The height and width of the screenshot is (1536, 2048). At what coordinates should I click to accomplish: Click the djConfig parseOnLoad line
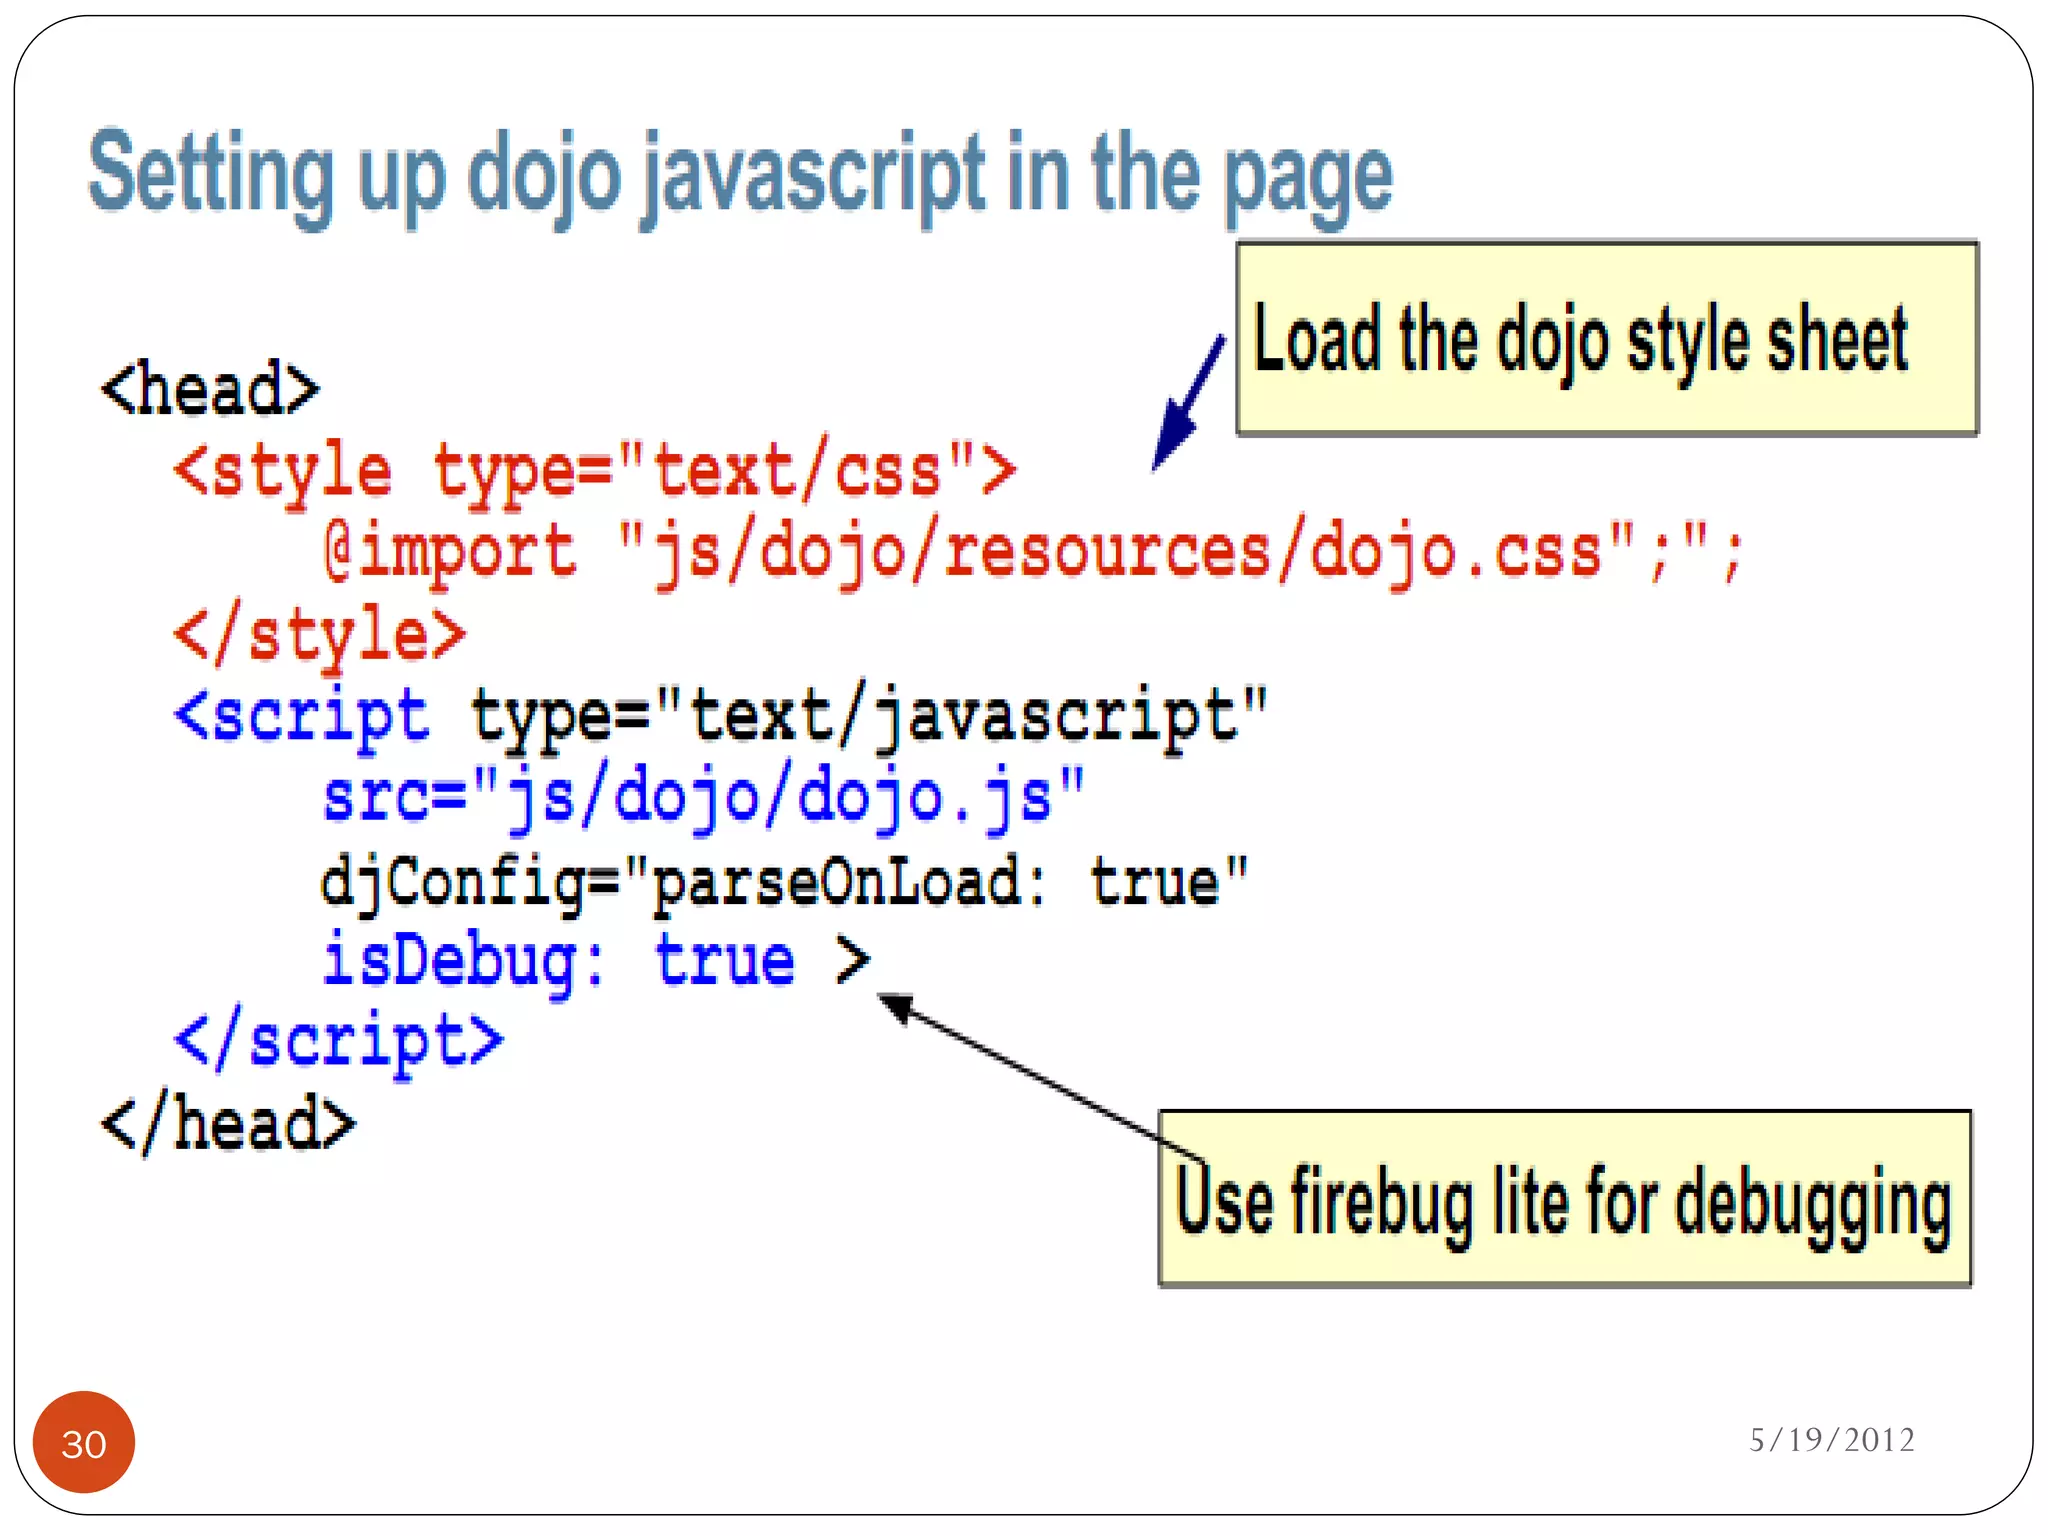pos(784,882)
